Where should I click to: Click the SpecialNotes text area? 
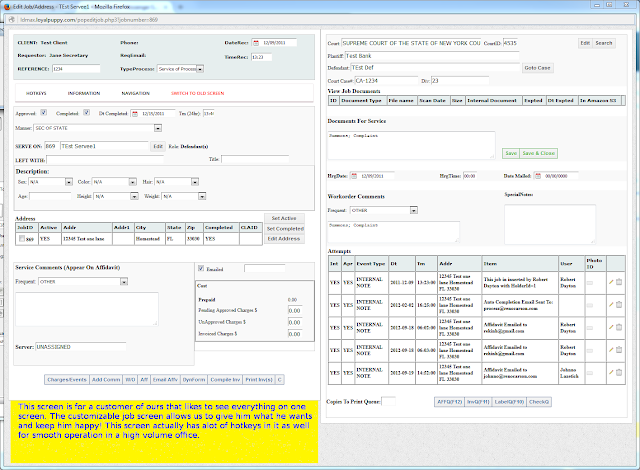pyautogui.click(x=550, y=224)
